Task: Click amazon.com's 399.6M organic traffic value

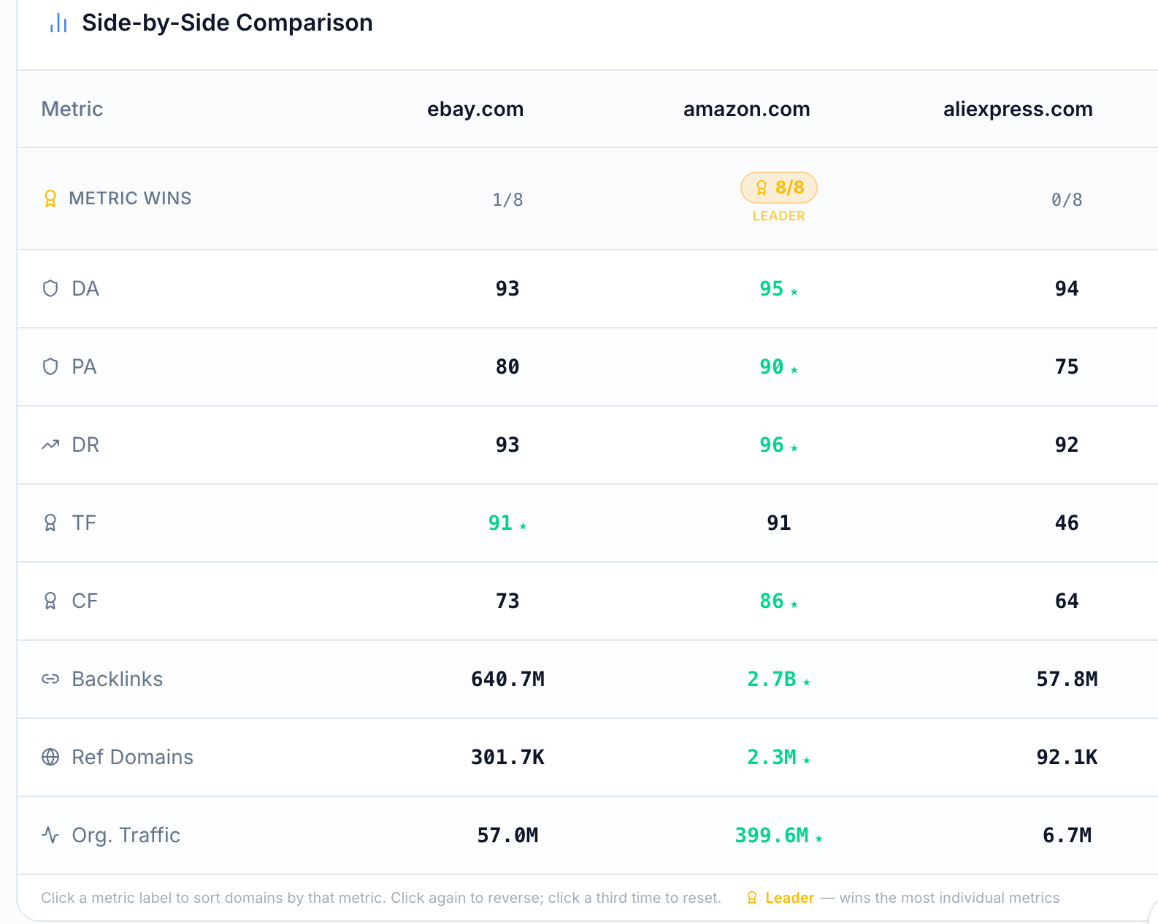Action: pyautogui.click(x=772, y=835)
